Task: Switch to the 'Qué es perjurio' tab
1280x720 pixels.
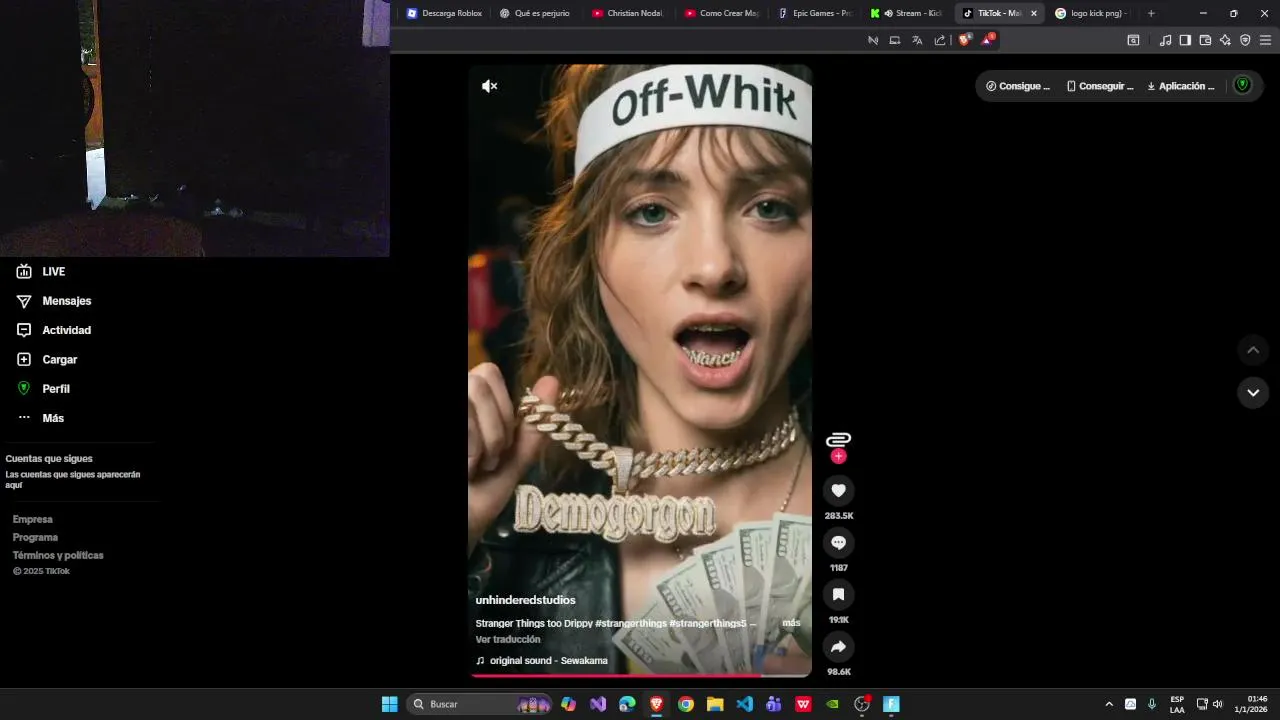Action: pos(536,13)
